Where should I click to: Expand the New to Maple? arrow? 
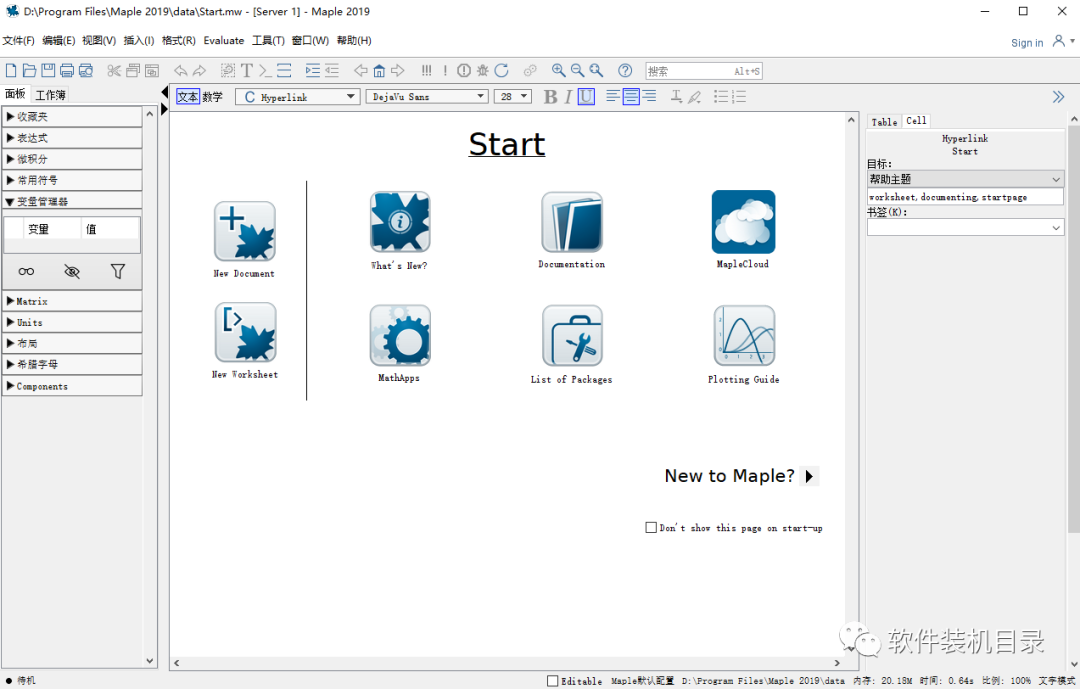(x=810, y=476)
